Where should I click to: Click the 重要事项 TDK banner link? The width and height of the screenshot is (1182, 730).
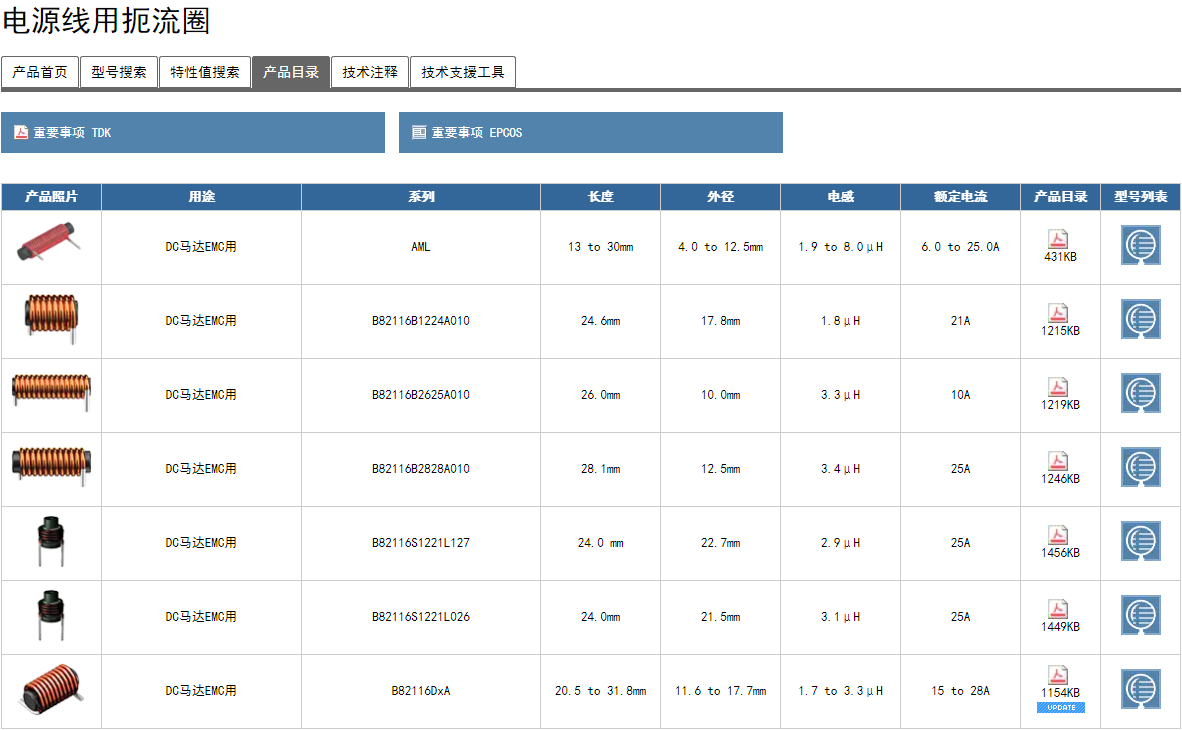pyautogui.click(x=192, y=132)
